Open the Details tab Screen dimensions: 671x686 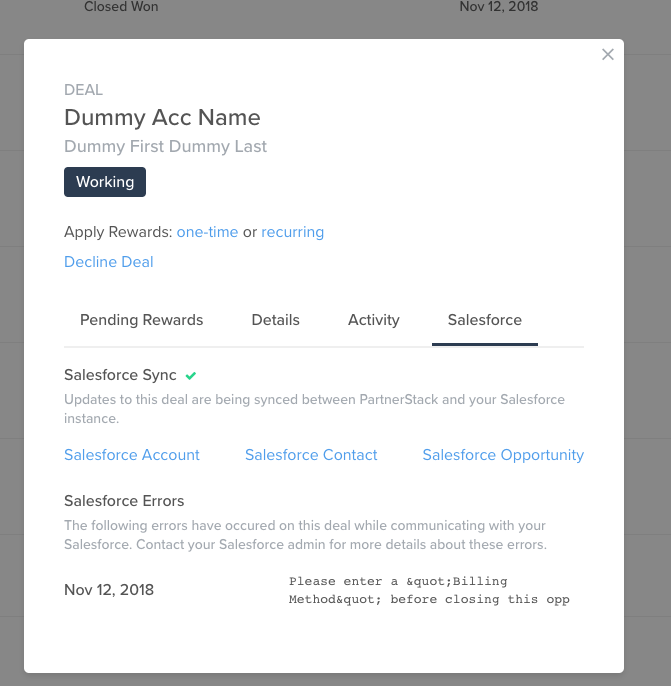pyautogui.click(x=276, y=320)
